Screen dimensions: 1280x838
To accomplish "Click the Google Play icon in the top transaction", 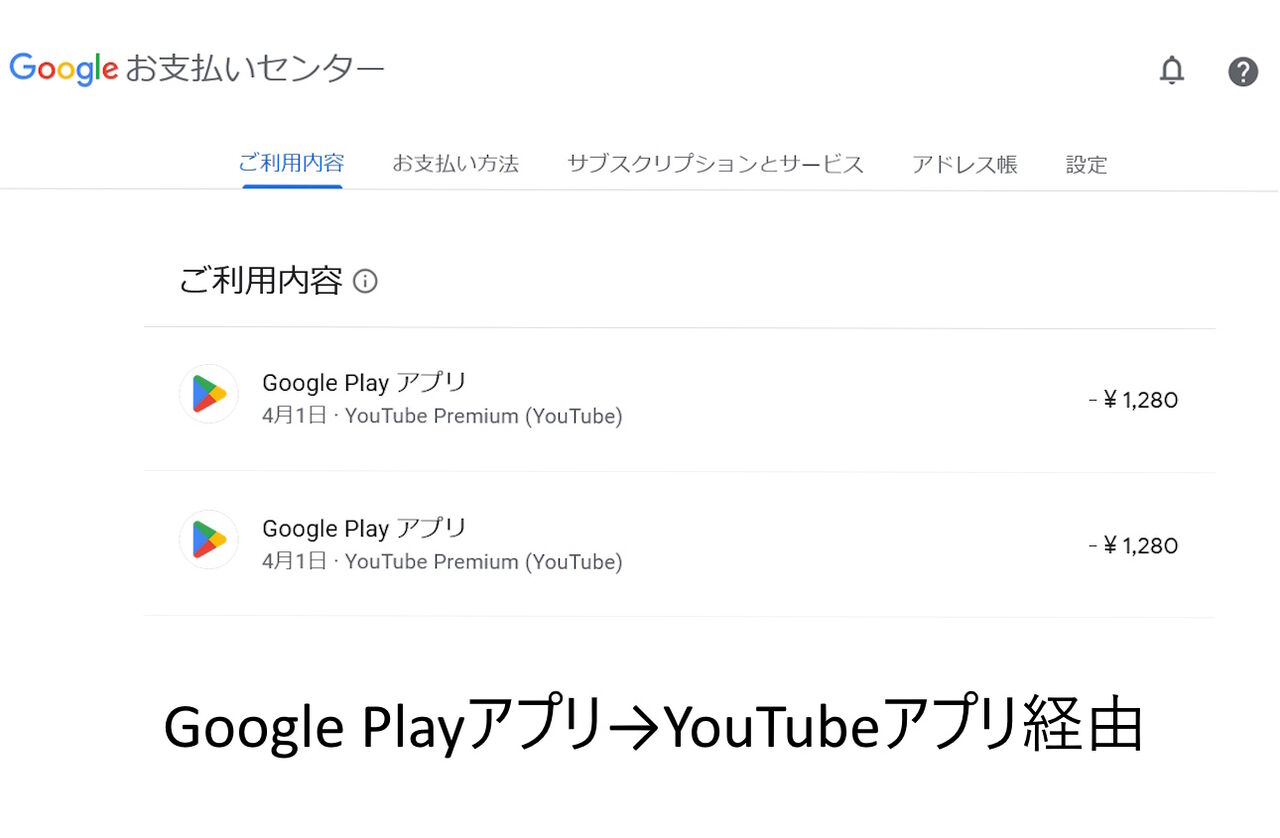I will pyautogui.click(x=209, y=394).
